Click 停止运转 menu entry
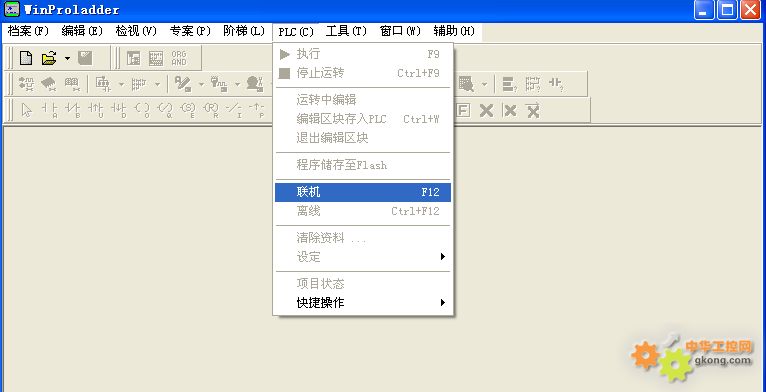The width and height of the screenshot is (766, 392). click(x=362, y=73)
